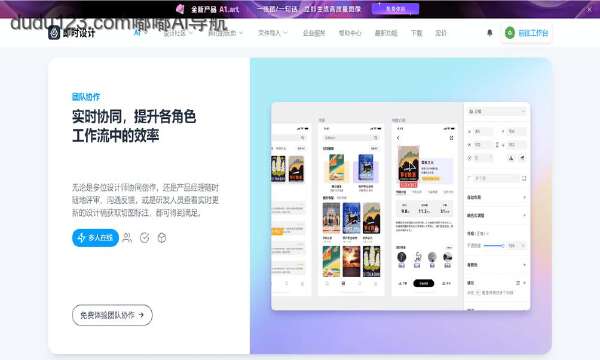Select the blue 多人在线 pill
Viewport: 600px width, 360px height.
pos(95,238)
